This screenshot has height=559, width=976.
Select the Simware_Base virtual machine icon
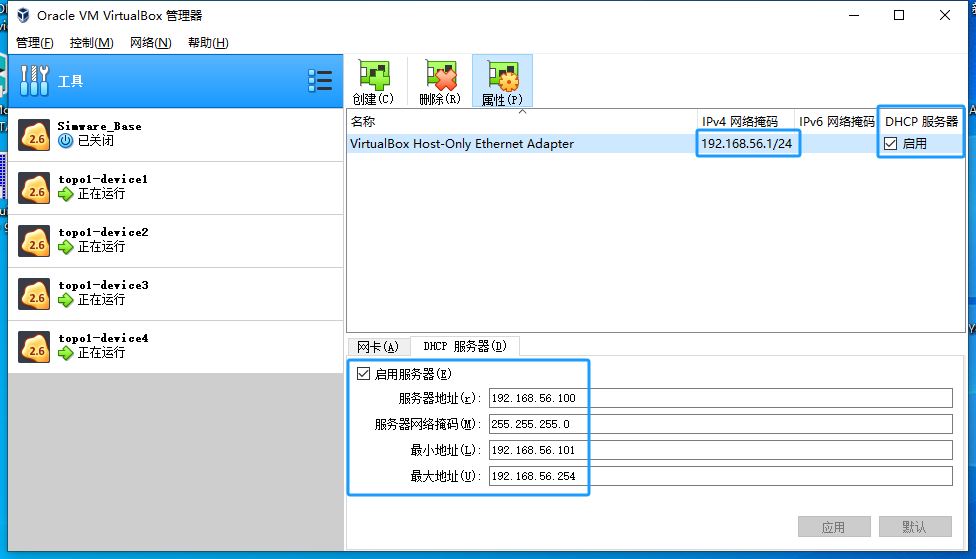coord(35,134)
